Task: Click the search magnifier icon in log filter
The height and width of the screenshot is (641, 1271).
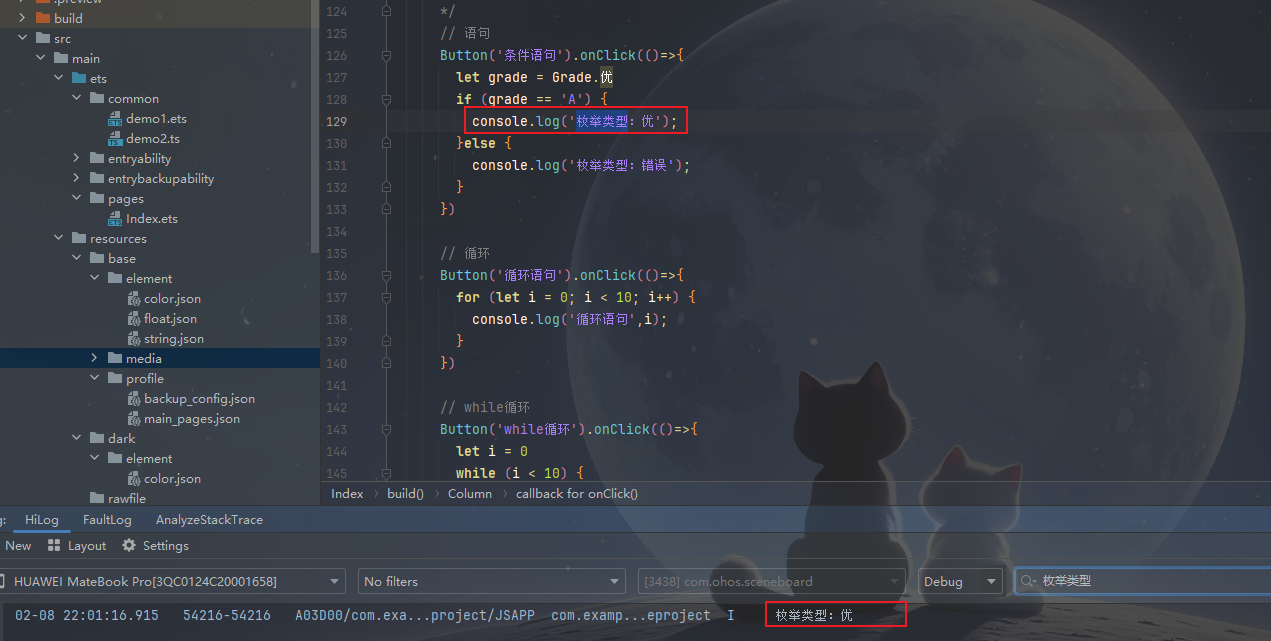Action: pos(1028,581)
